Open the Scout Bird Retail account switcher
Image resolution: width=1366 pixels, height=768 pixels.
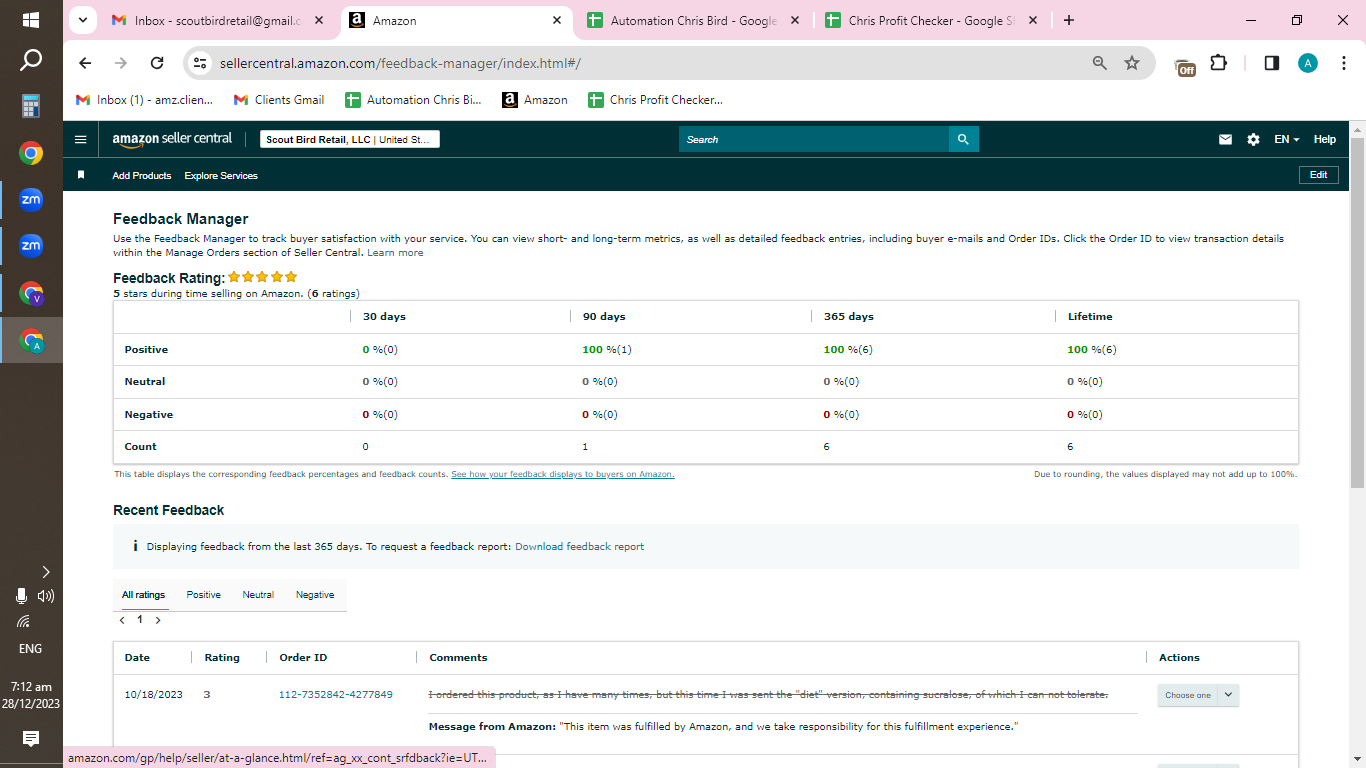(350, 140)
